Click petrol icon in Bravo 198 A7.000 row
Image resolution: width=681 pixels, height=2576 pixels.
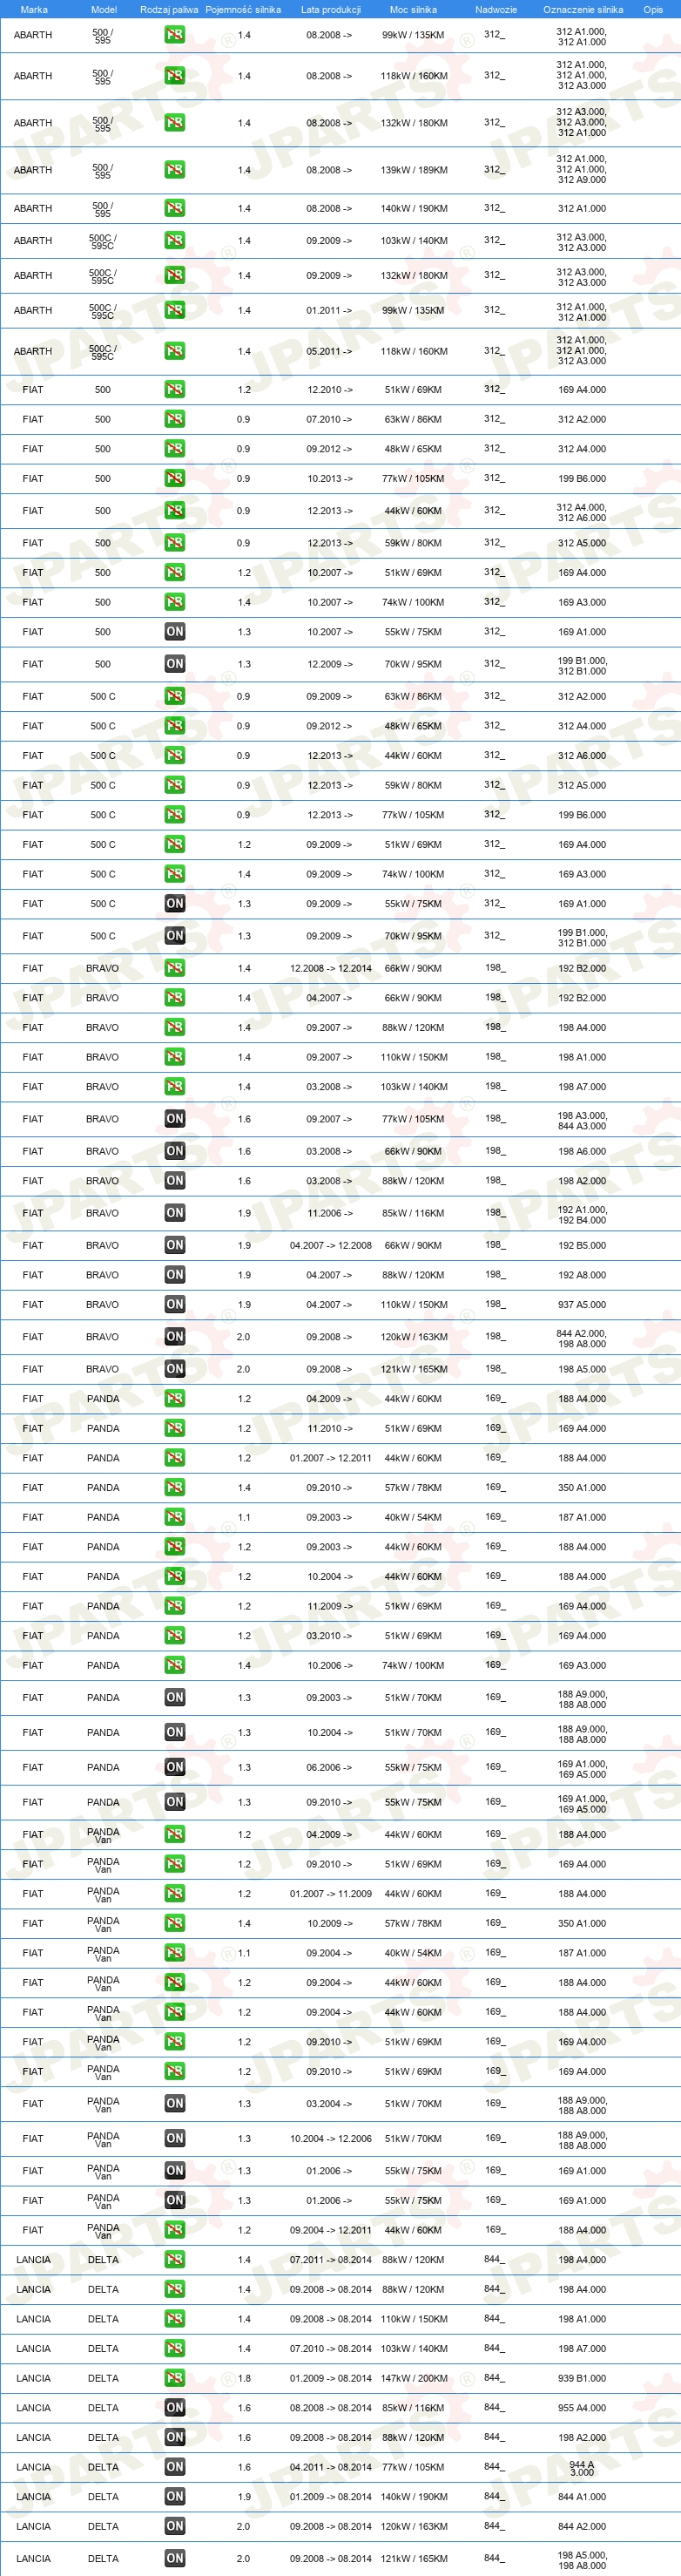(x=175, y=1087)
